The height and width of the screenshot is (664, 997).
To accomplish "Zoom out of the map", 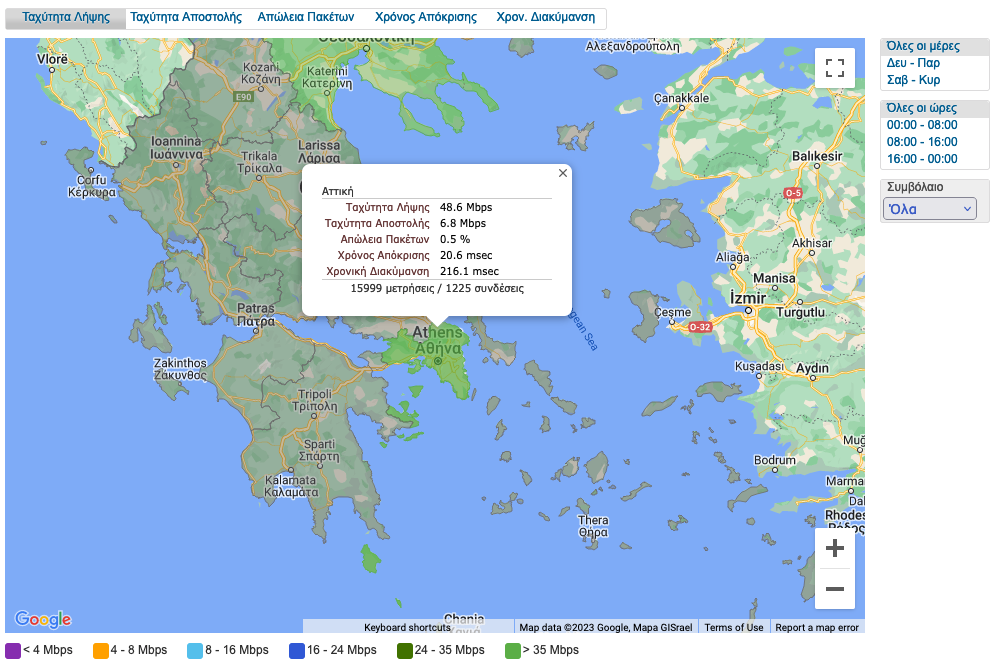I will 834,589.
